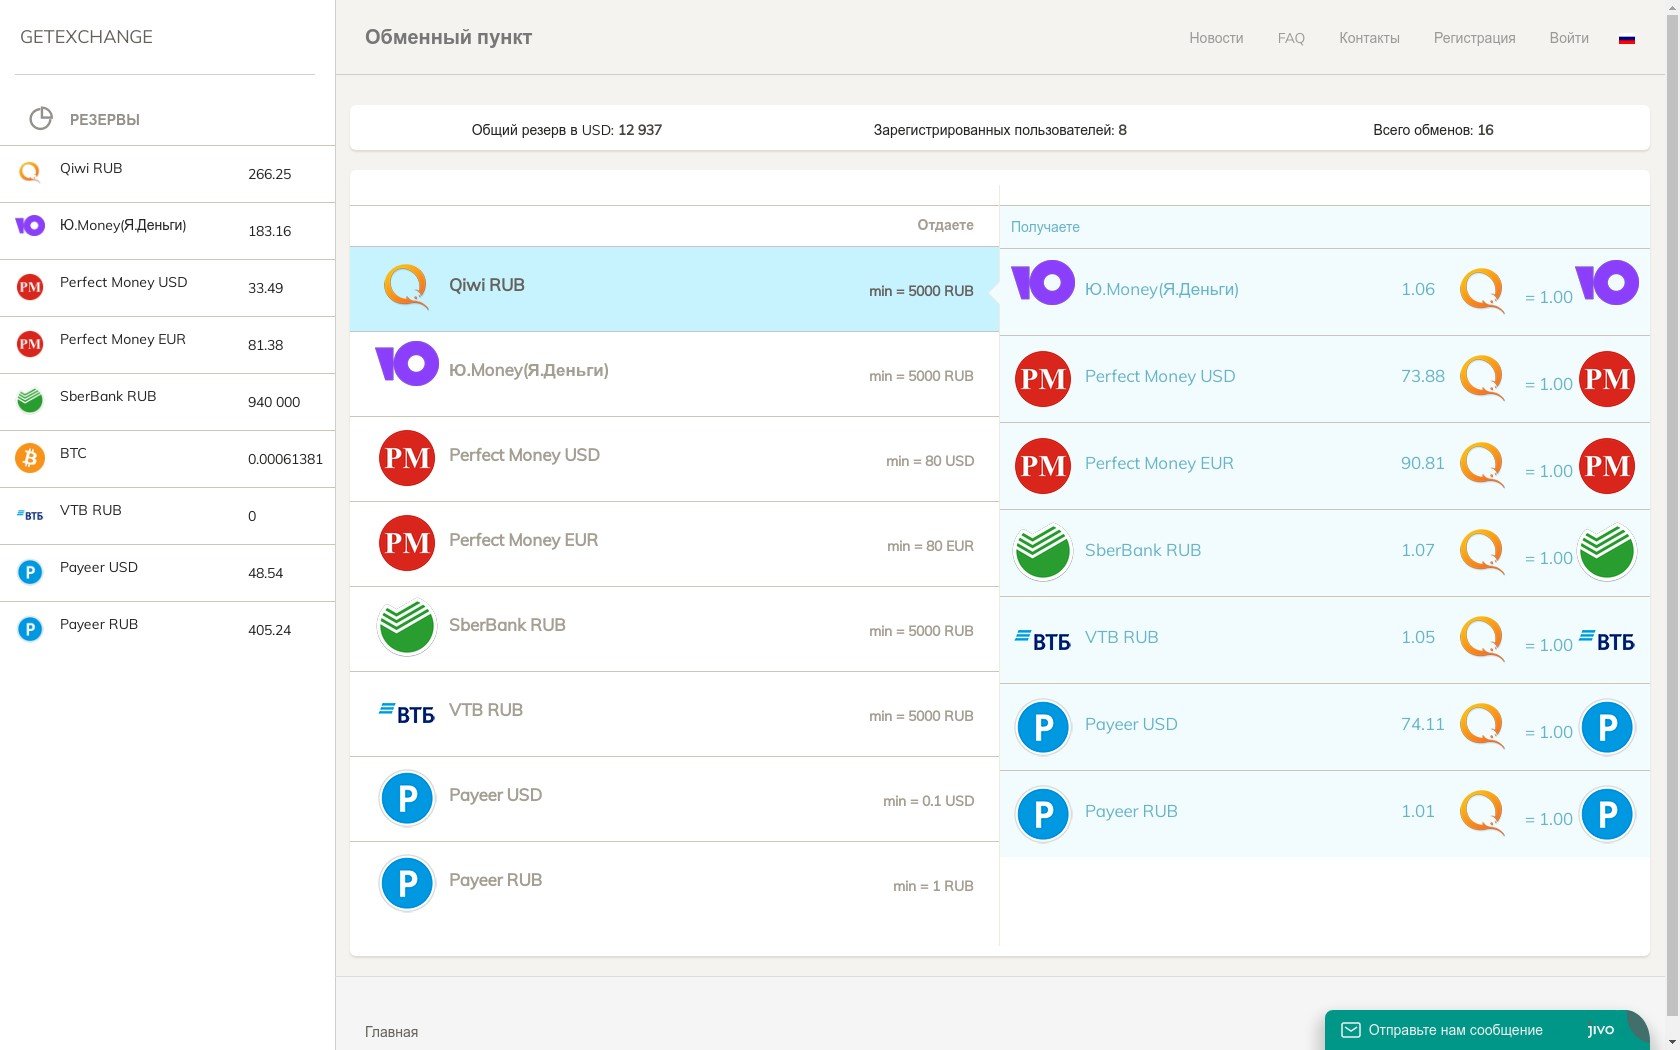Open the Jivo chat message button
This screenshot has width=1680, height=1050.
coord(1486,1030)
